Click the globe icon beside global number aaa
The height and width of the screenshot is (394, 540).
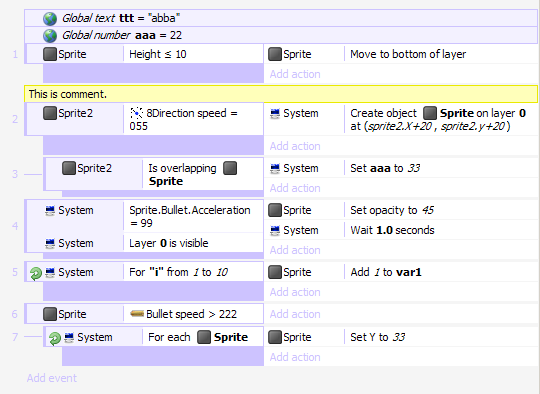[50, 35]
